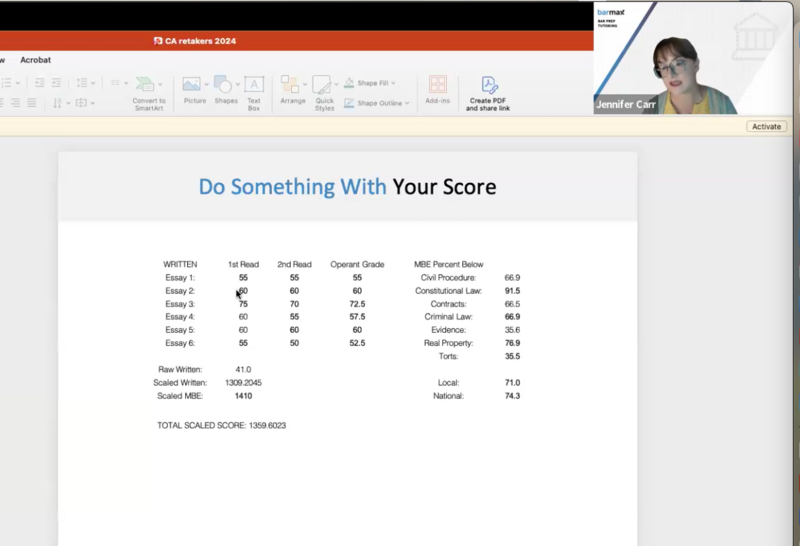Viewport: 800px width, 546px height.
Task: Open Quick Styles icon
Action: (322, 85)
